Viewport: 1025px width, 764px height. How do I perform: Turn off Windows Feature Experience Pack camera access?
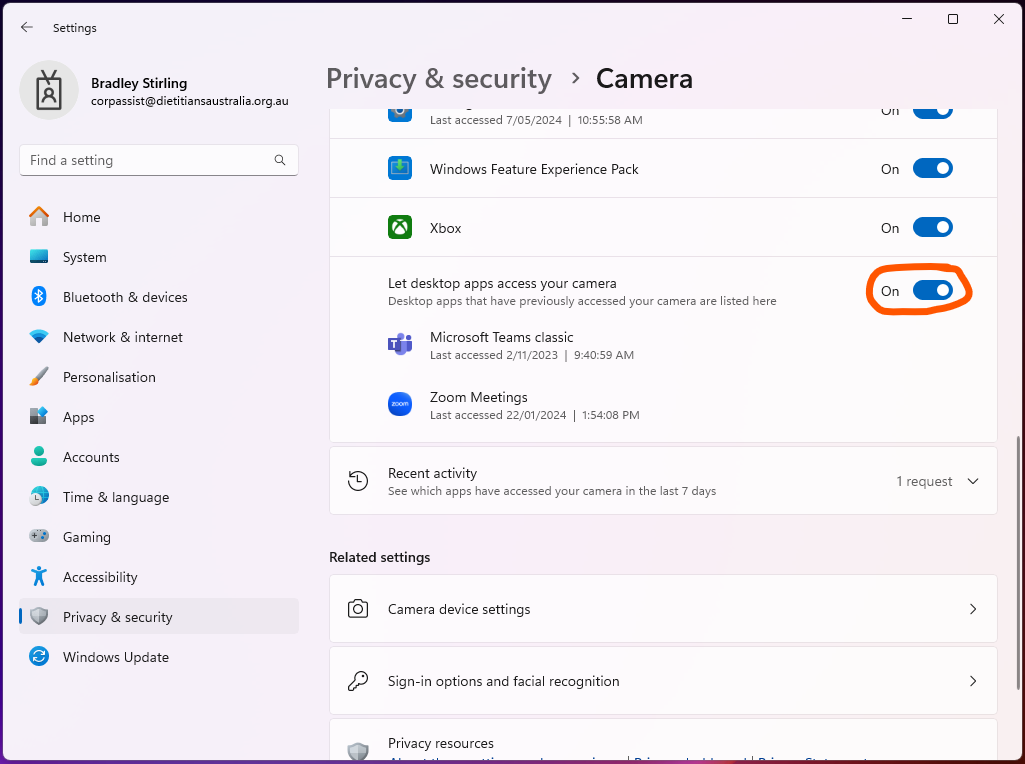(x=932, y=168)
